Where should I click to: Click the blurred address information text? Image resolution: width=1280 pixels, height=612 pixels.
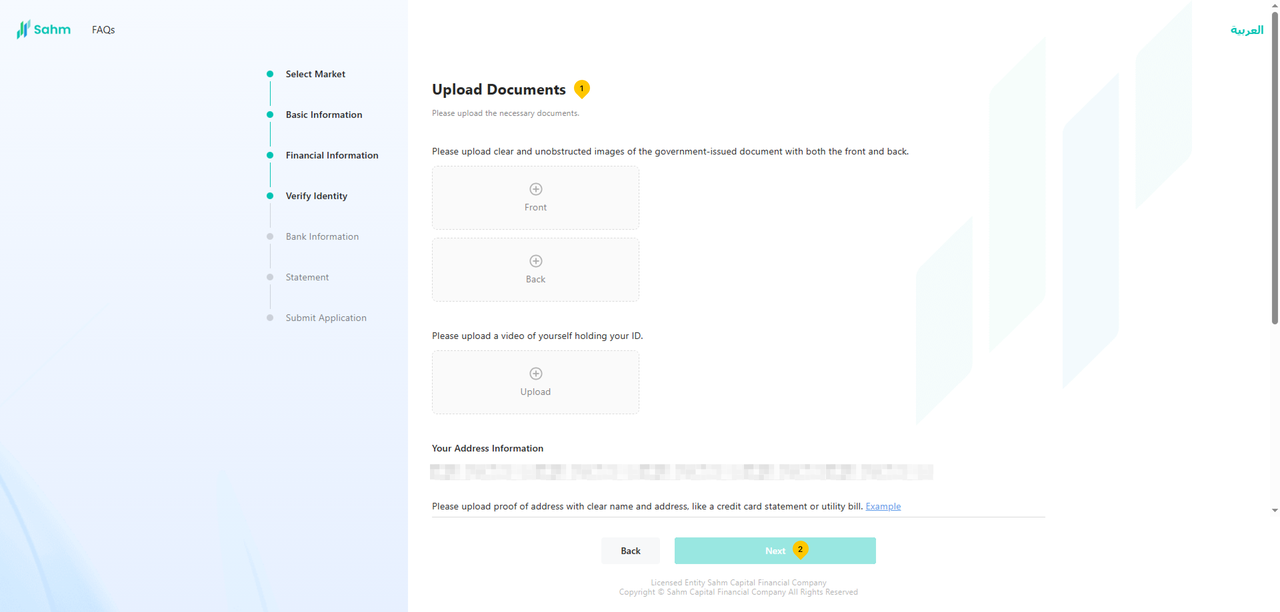pyautogui.click(x=681, y=472)
